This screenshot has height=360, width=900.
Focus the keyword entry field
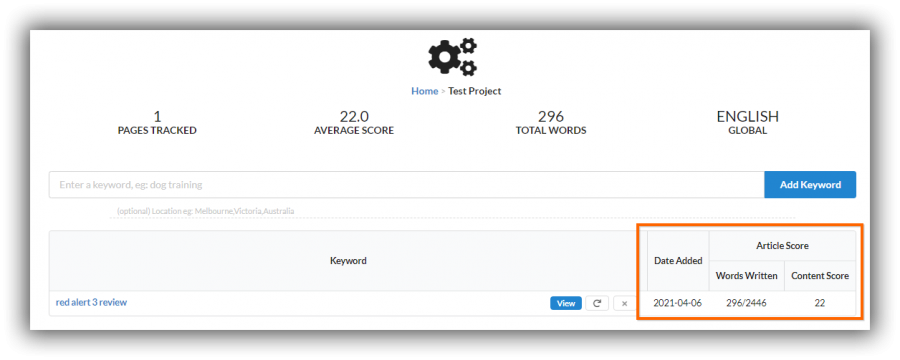(x=406, y=185)
